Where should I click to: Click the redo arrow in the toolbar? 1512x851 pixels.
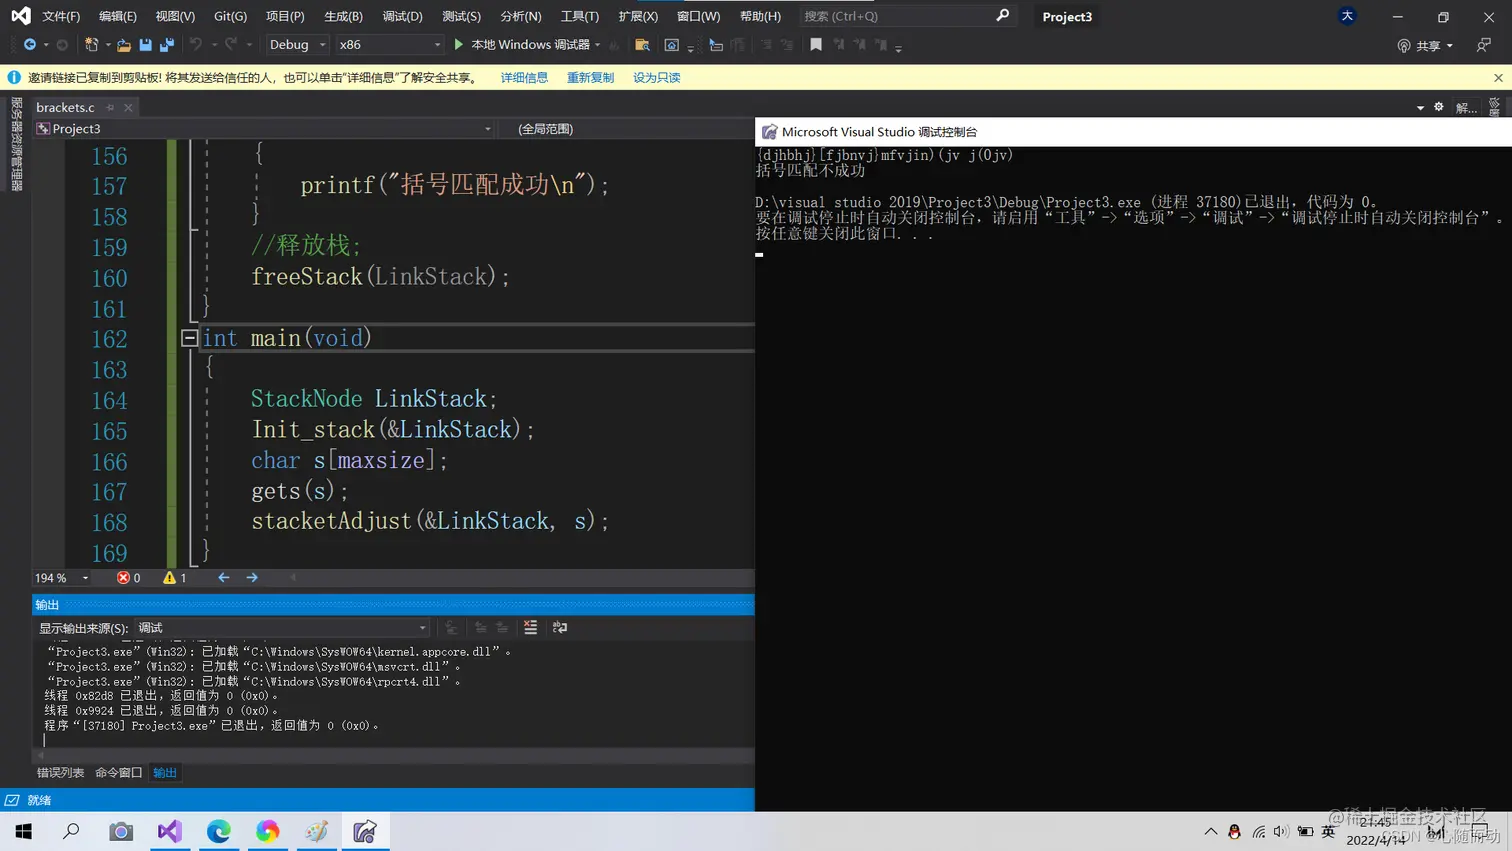pyautogui.click(x=231, y=45)
